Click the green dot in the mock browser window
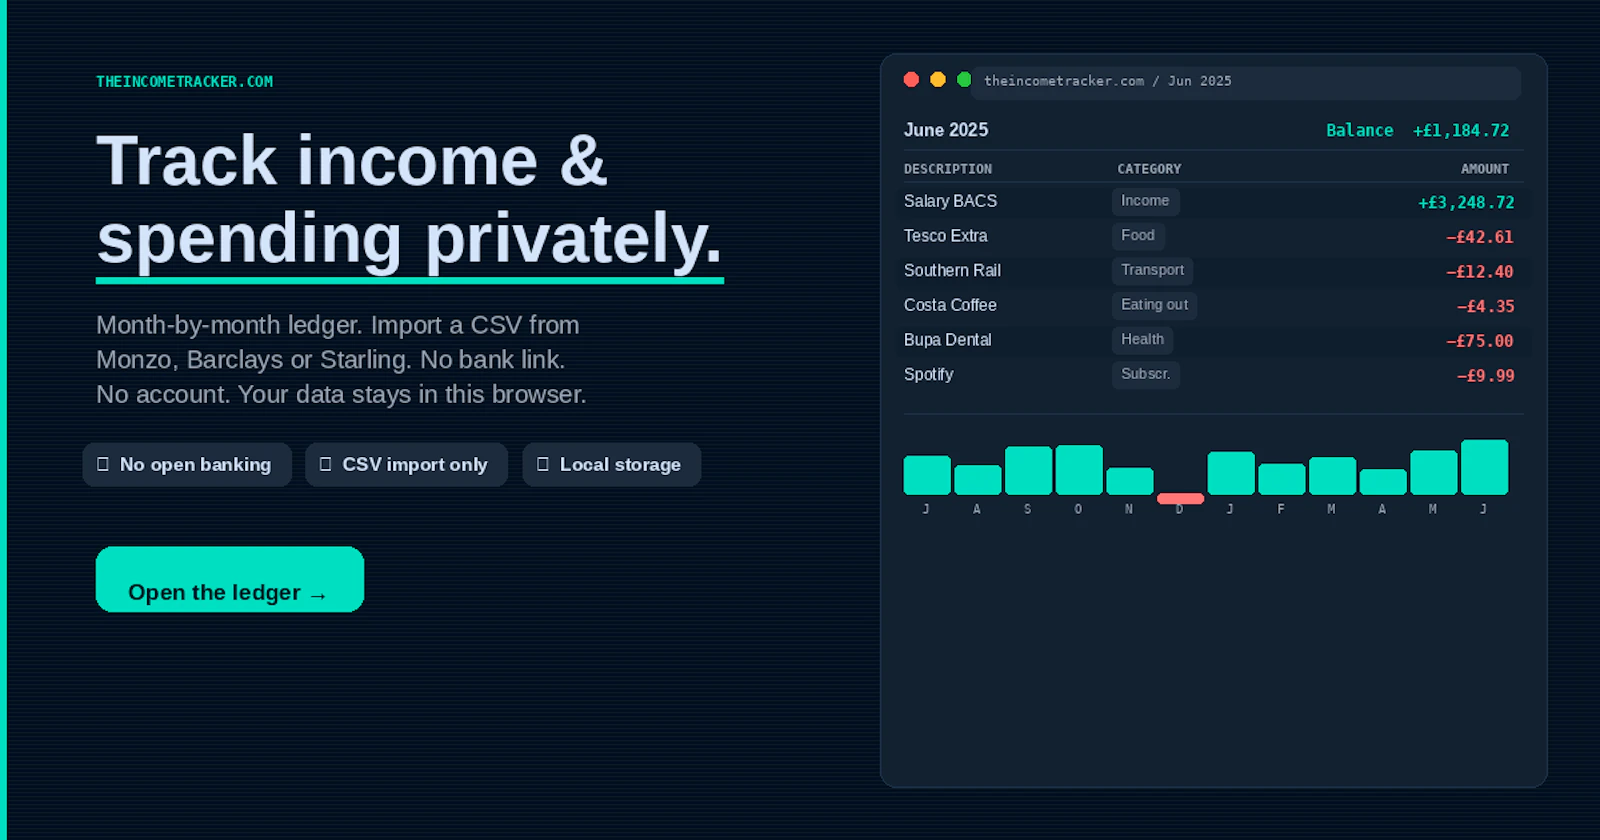Viewport: 1600px width, 840px height. 964,80
